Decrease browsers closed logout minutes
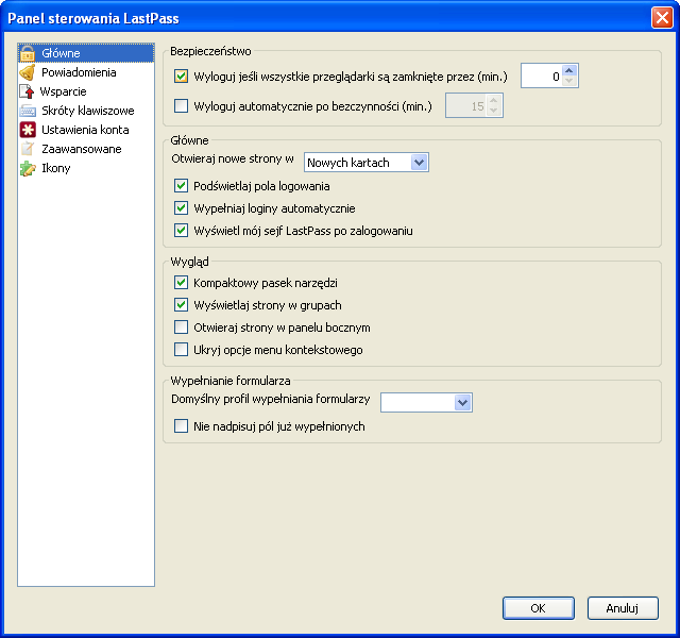The image size is (680, 638). (569, 81)
